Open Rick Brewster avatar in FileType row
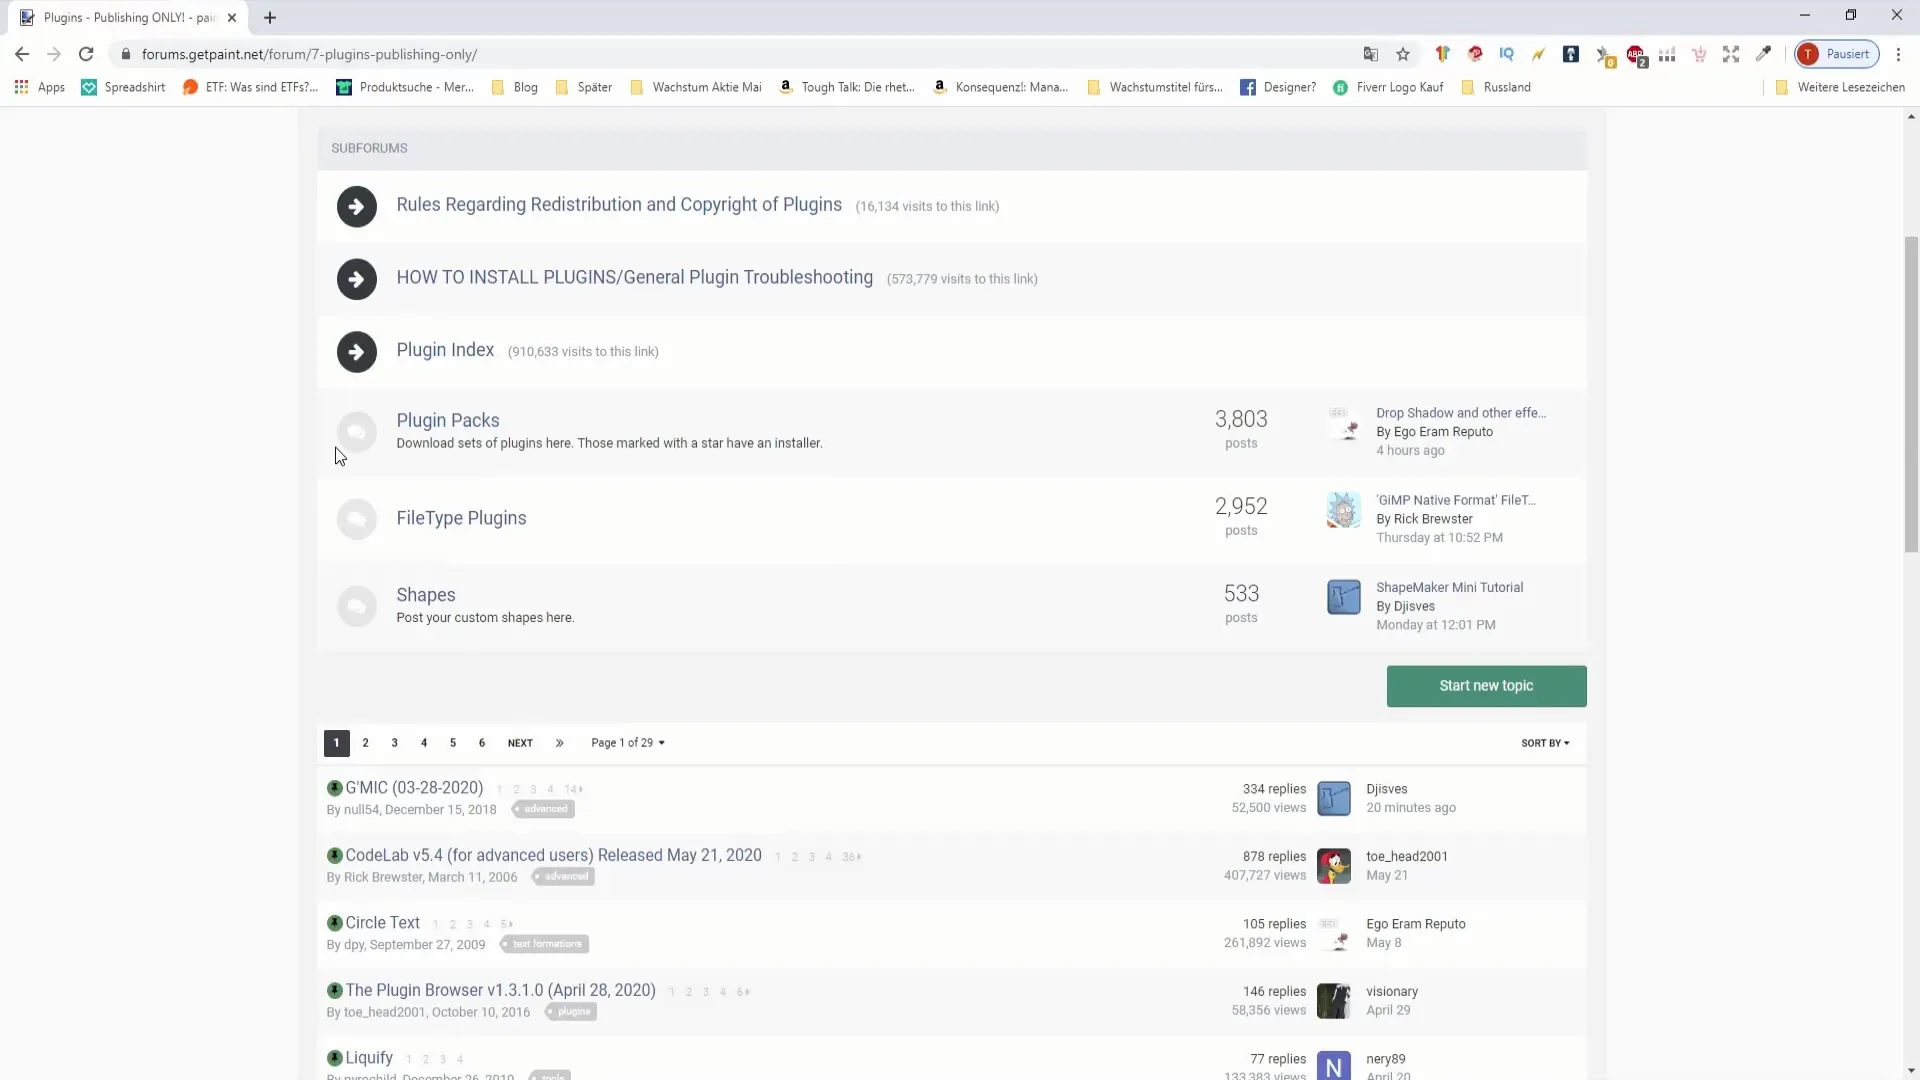 pyautogui.click(x=1343, y=510)
